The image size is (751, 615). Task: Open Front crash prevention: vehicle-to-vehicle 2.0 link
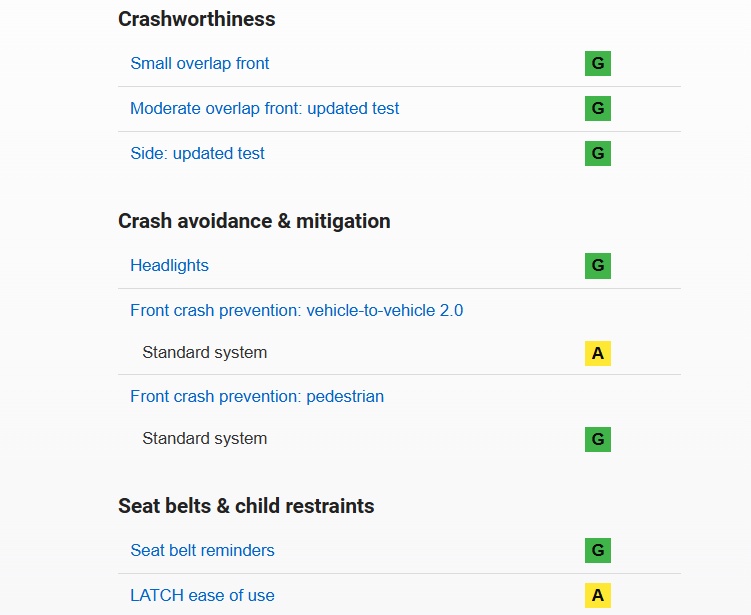(296, 310)
